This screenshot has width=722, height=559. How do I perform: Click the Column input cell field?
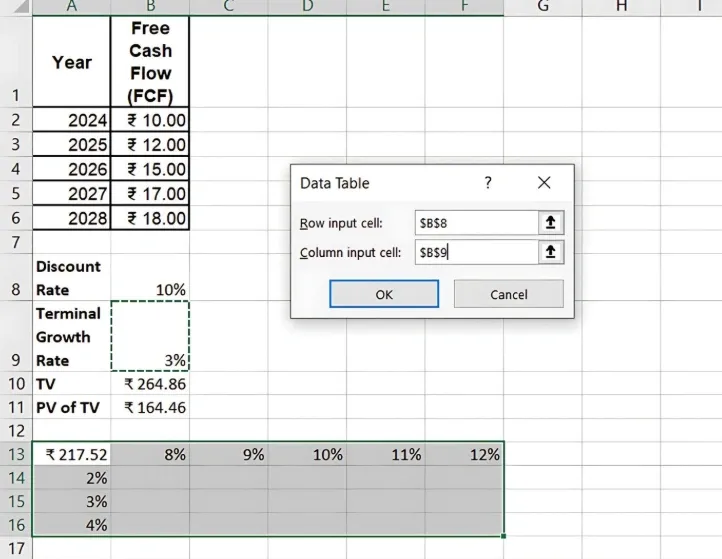[474, 253]
